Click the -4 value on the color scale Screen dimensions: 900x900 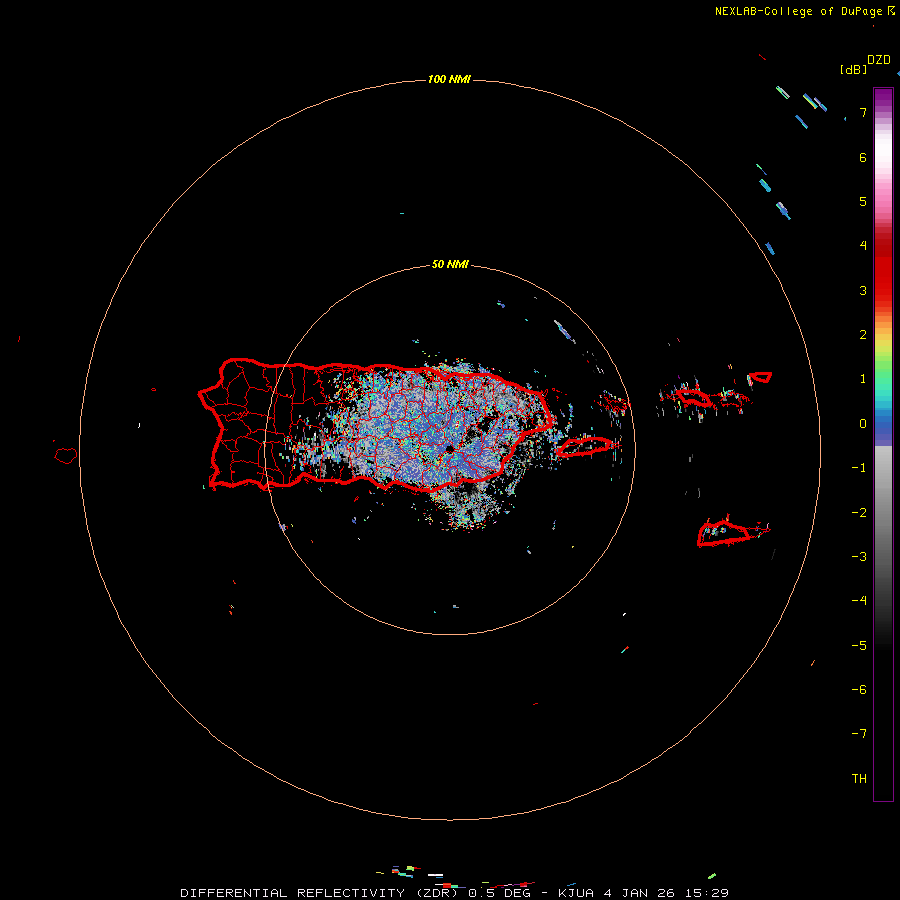pos(859,601)
